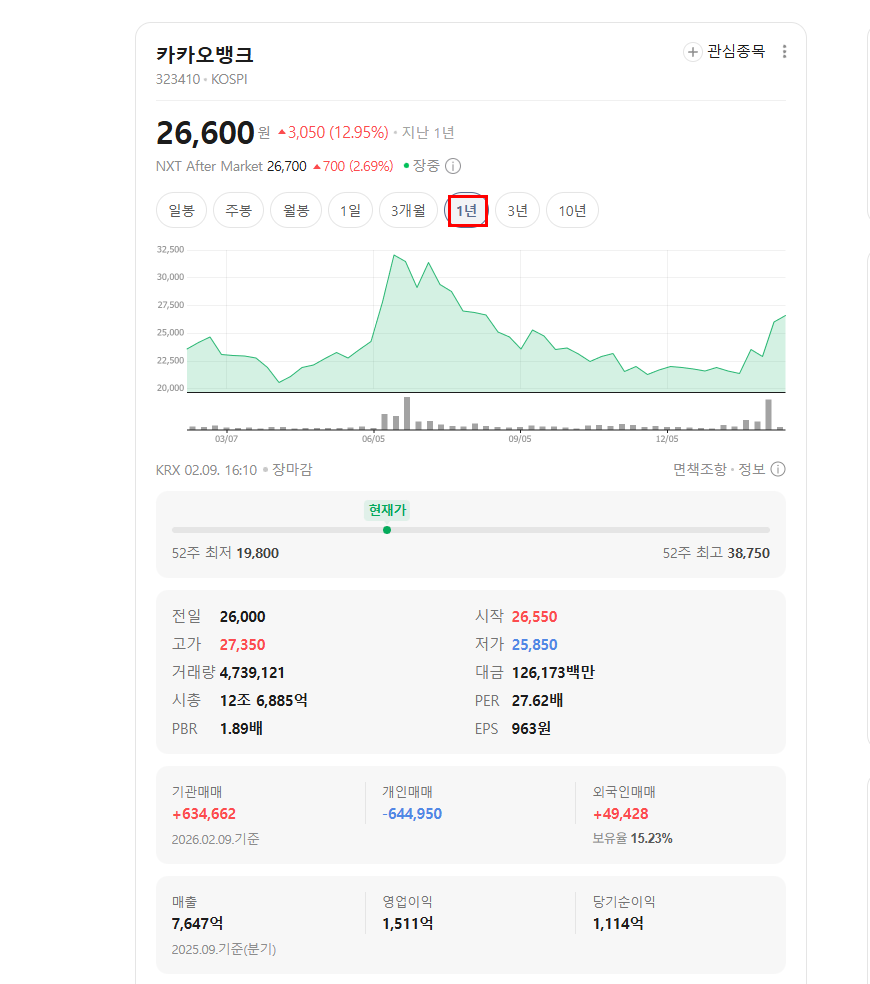Switch chart to 1일 period
870x984 pixels.
coord(350,210)
